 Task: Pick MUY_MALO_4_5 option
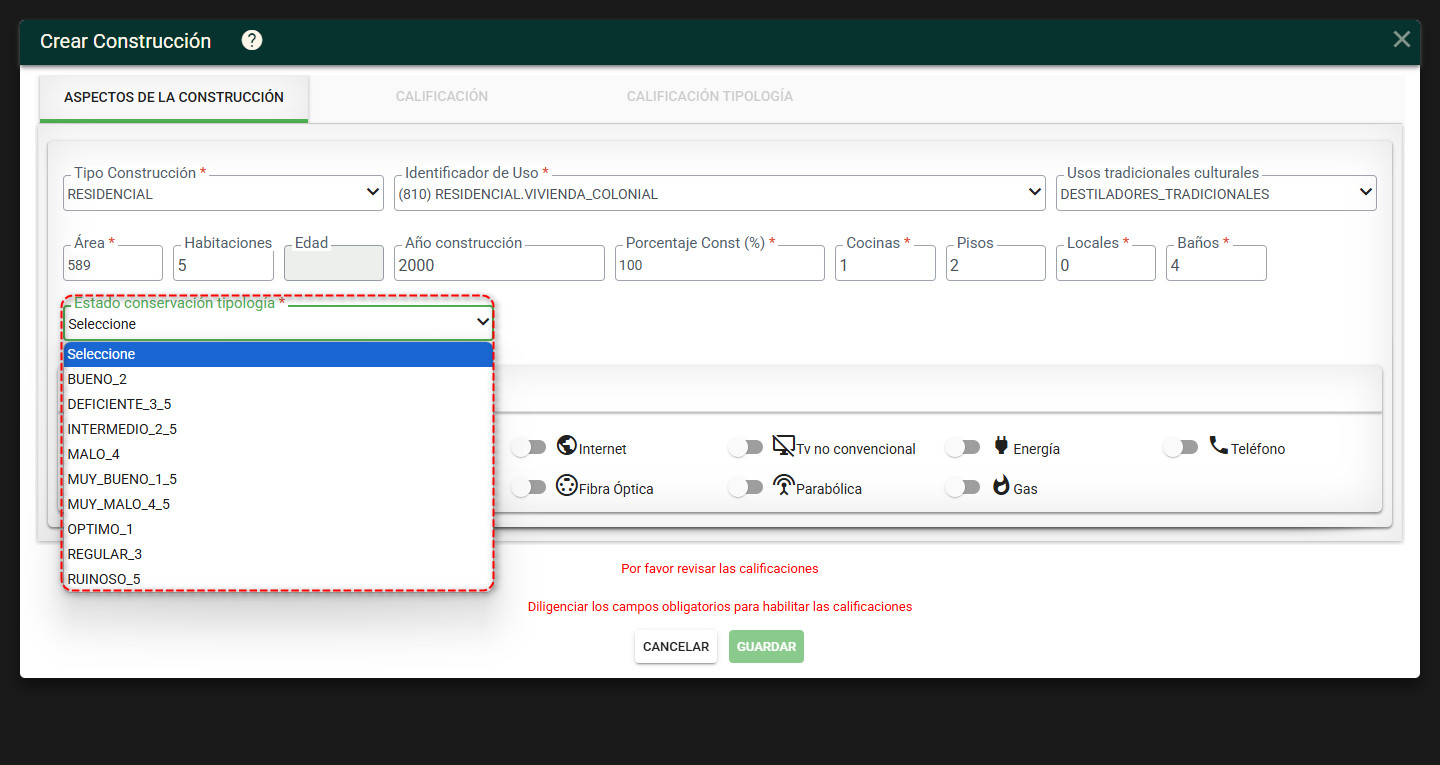tap(279, 504)
